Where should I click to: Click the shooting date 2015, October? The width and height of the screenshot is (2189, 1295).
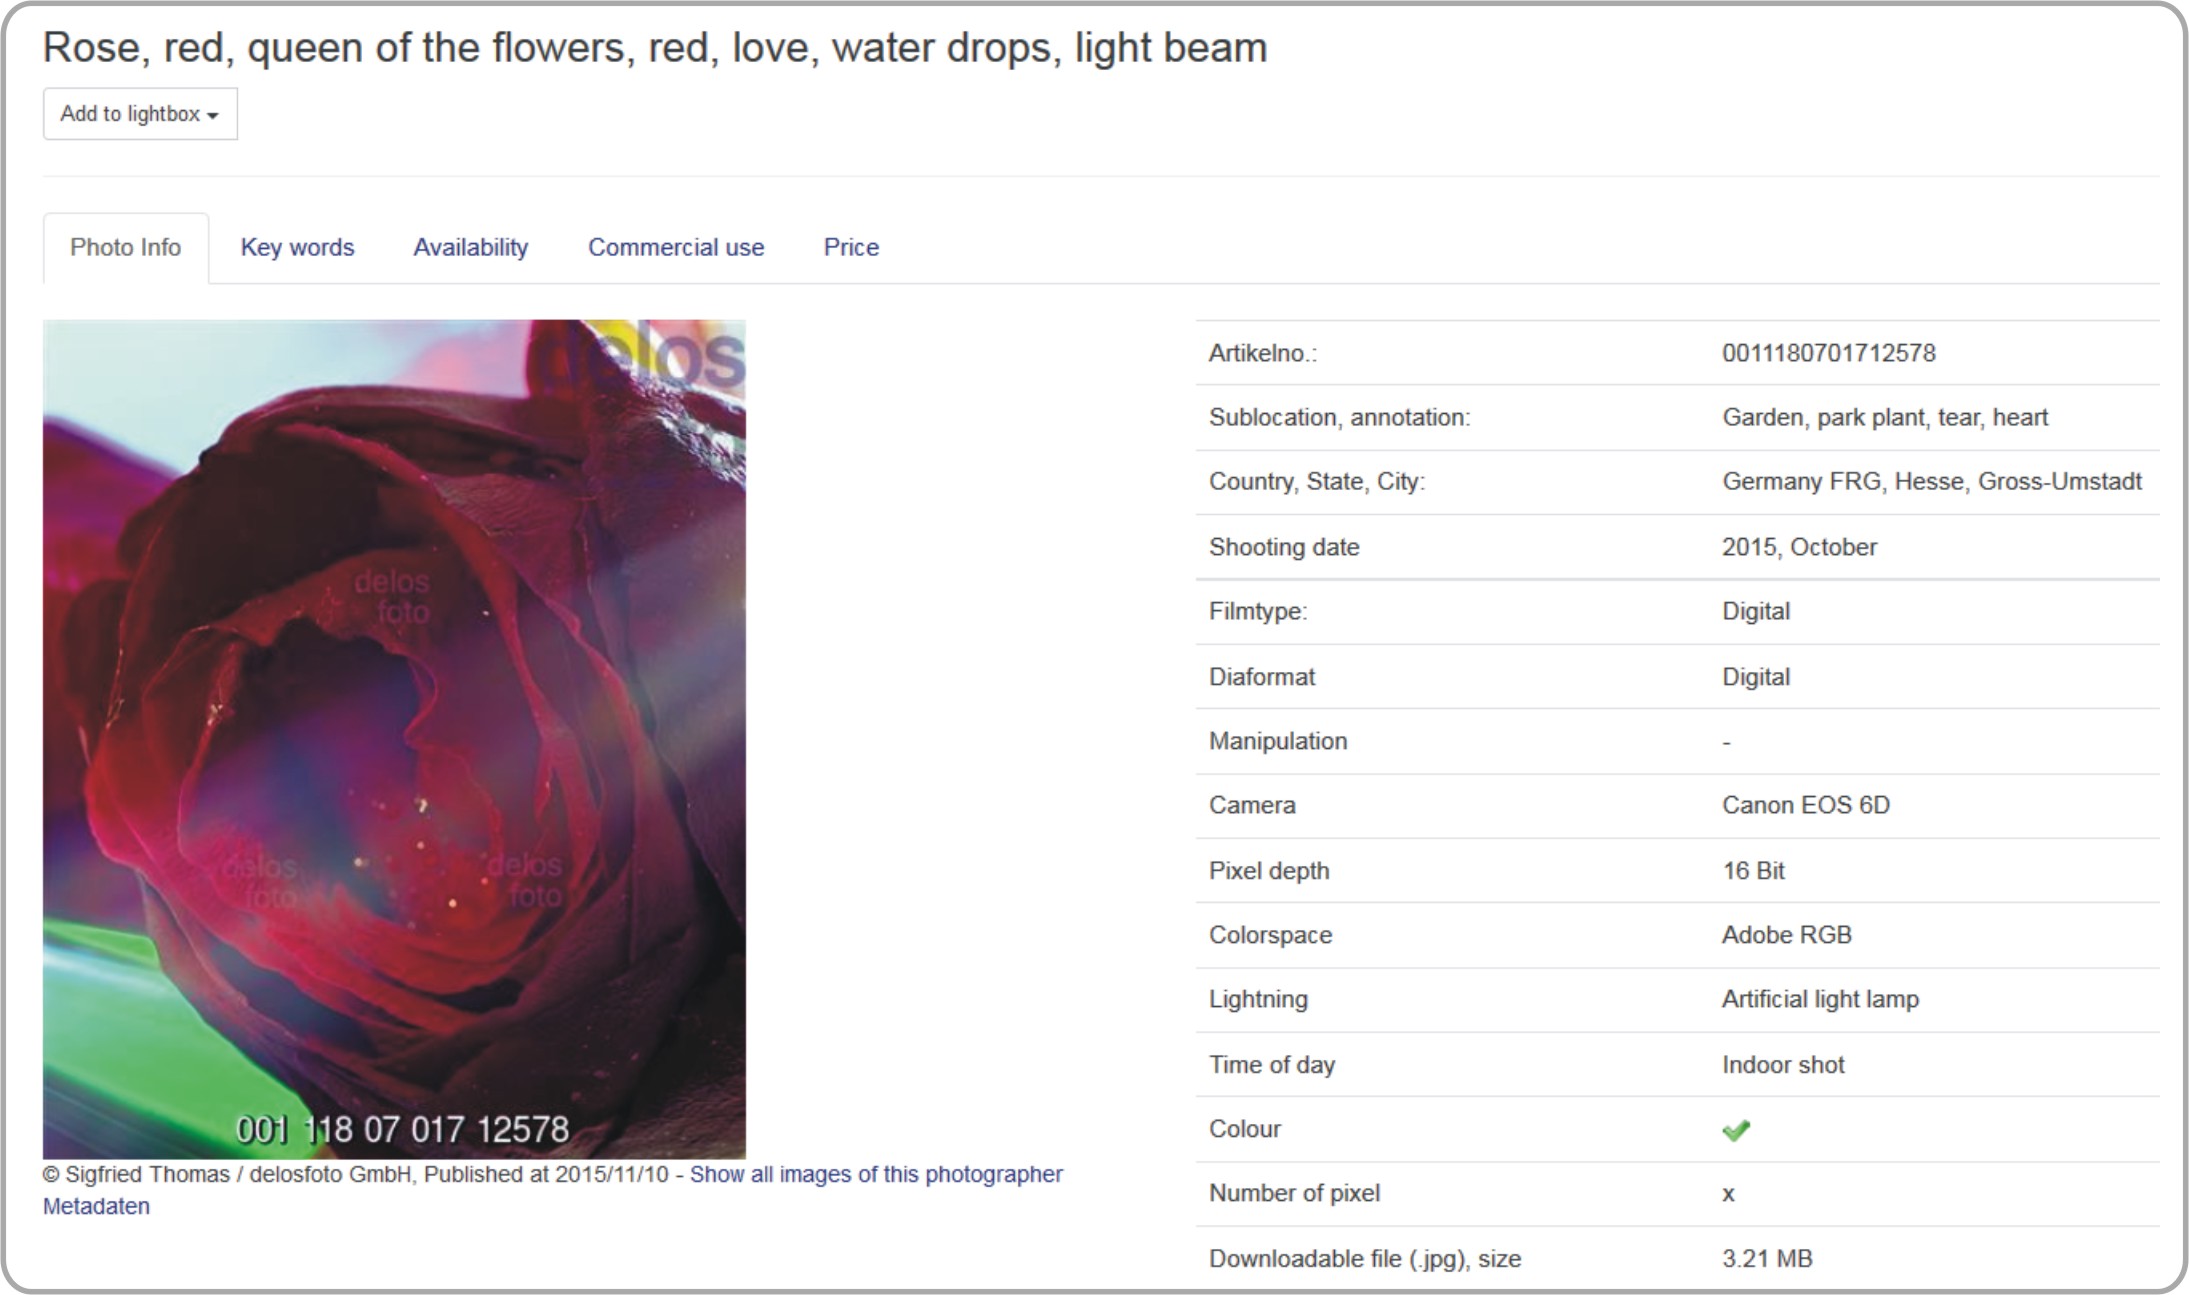[1799, 547]
